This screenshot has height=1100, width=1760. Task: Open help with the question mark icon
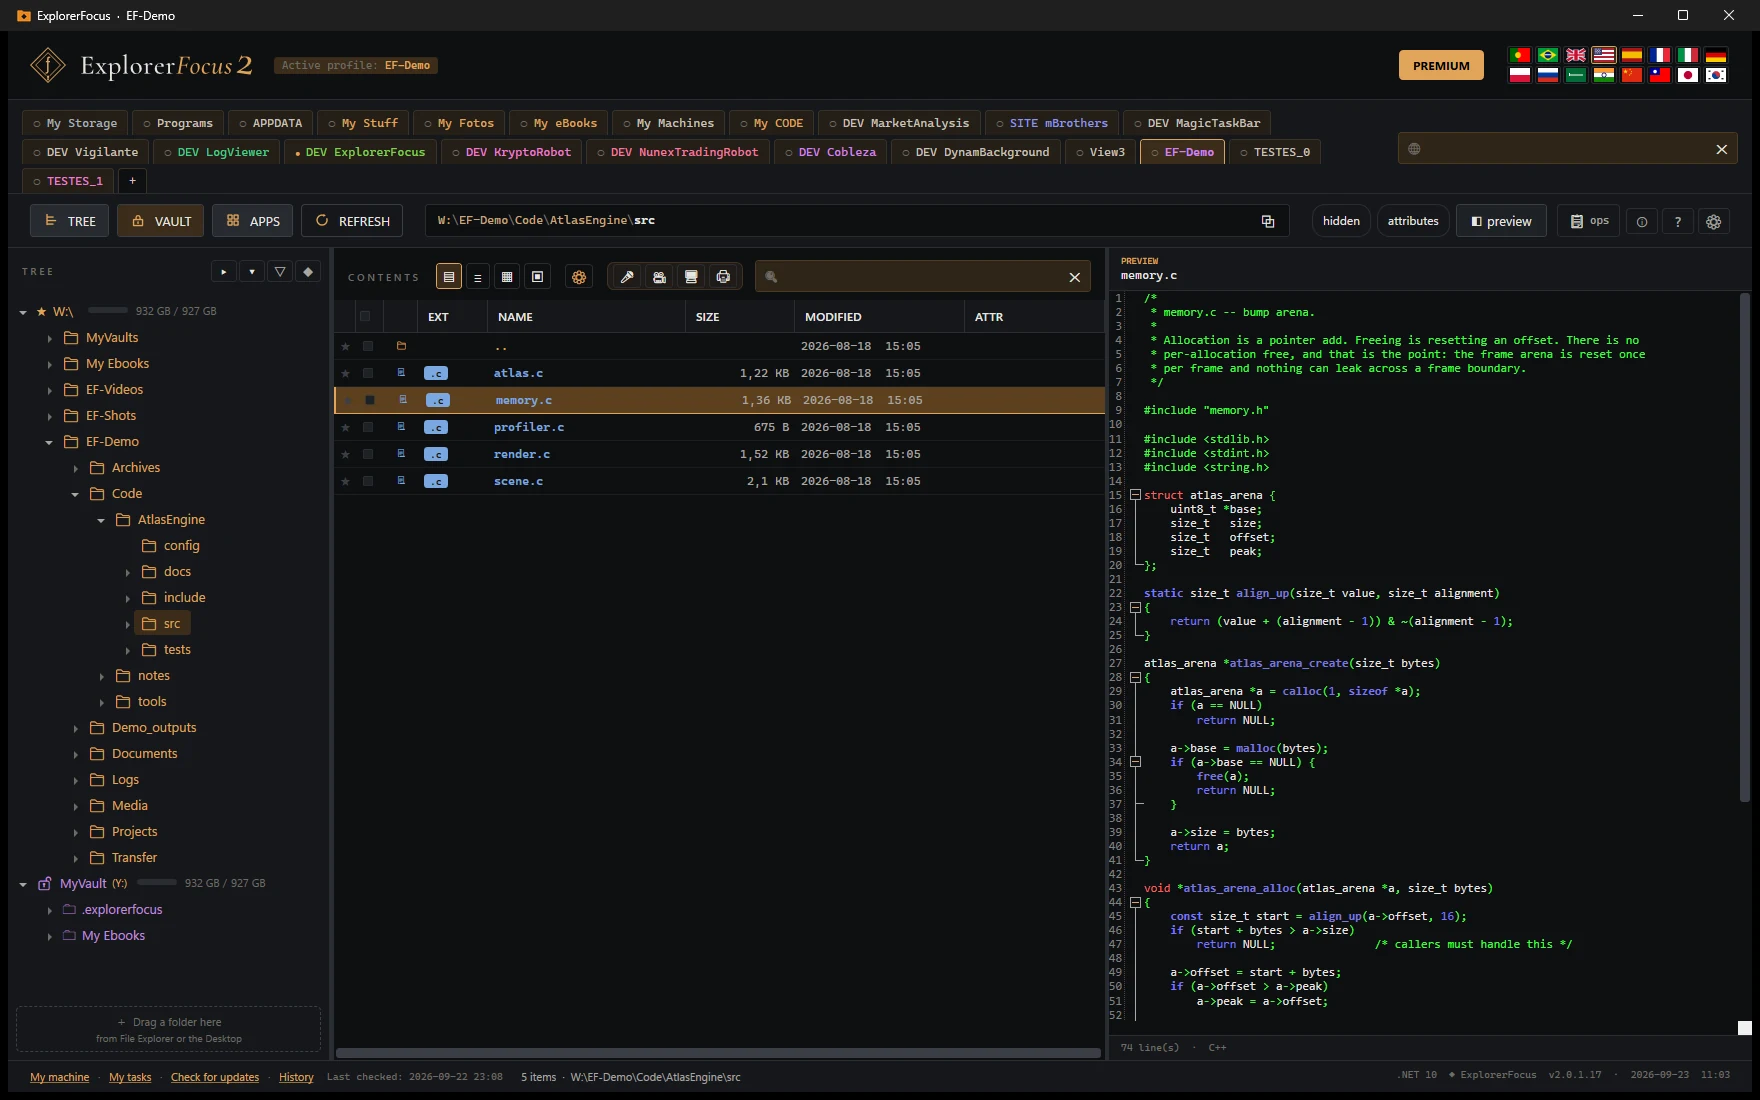coord(1678,221)
